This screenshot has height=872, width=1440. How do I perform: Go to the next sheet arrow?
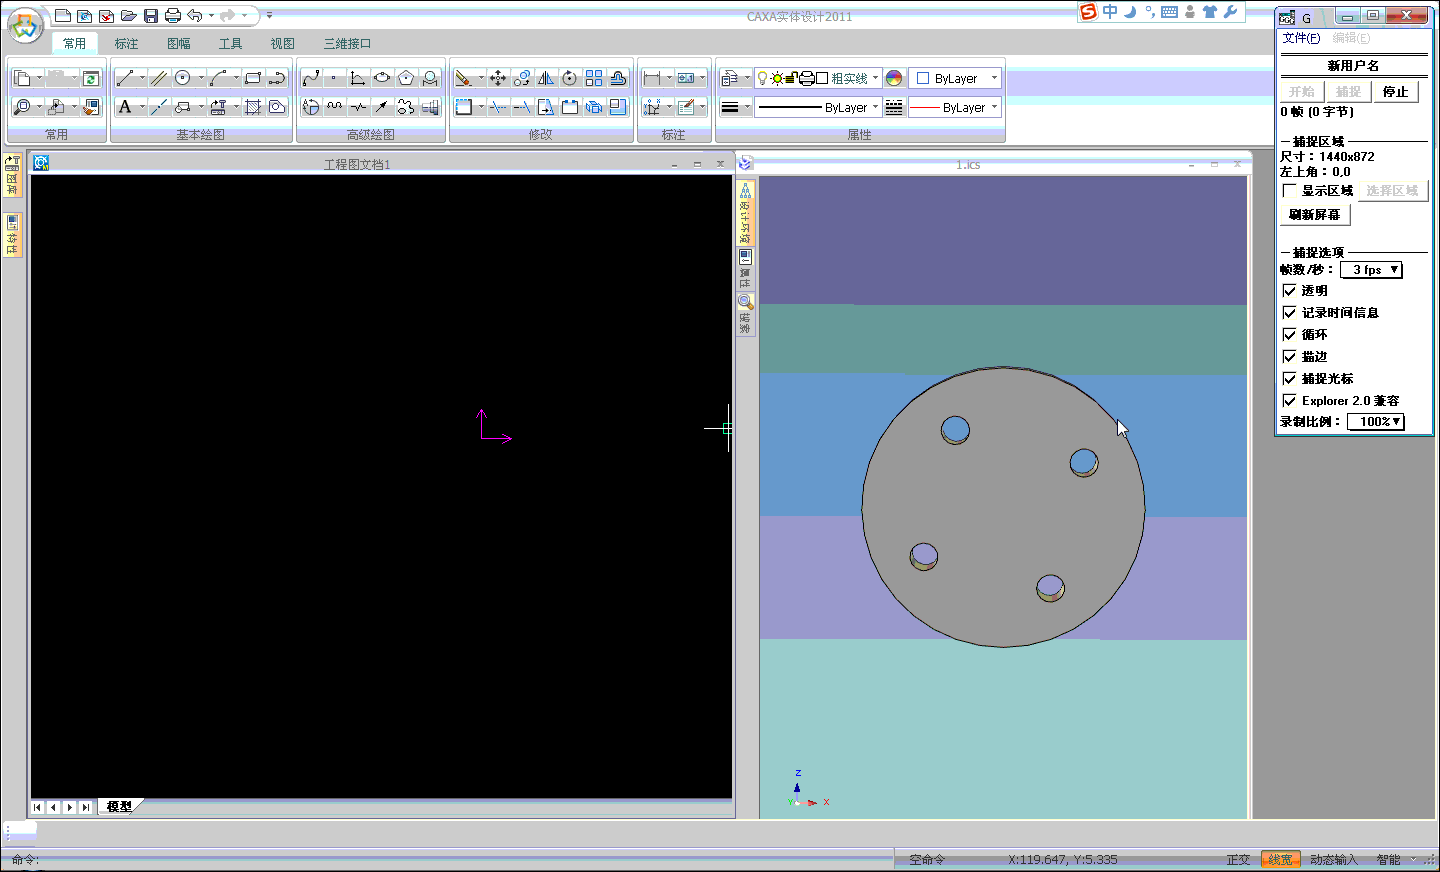(70, 807)
